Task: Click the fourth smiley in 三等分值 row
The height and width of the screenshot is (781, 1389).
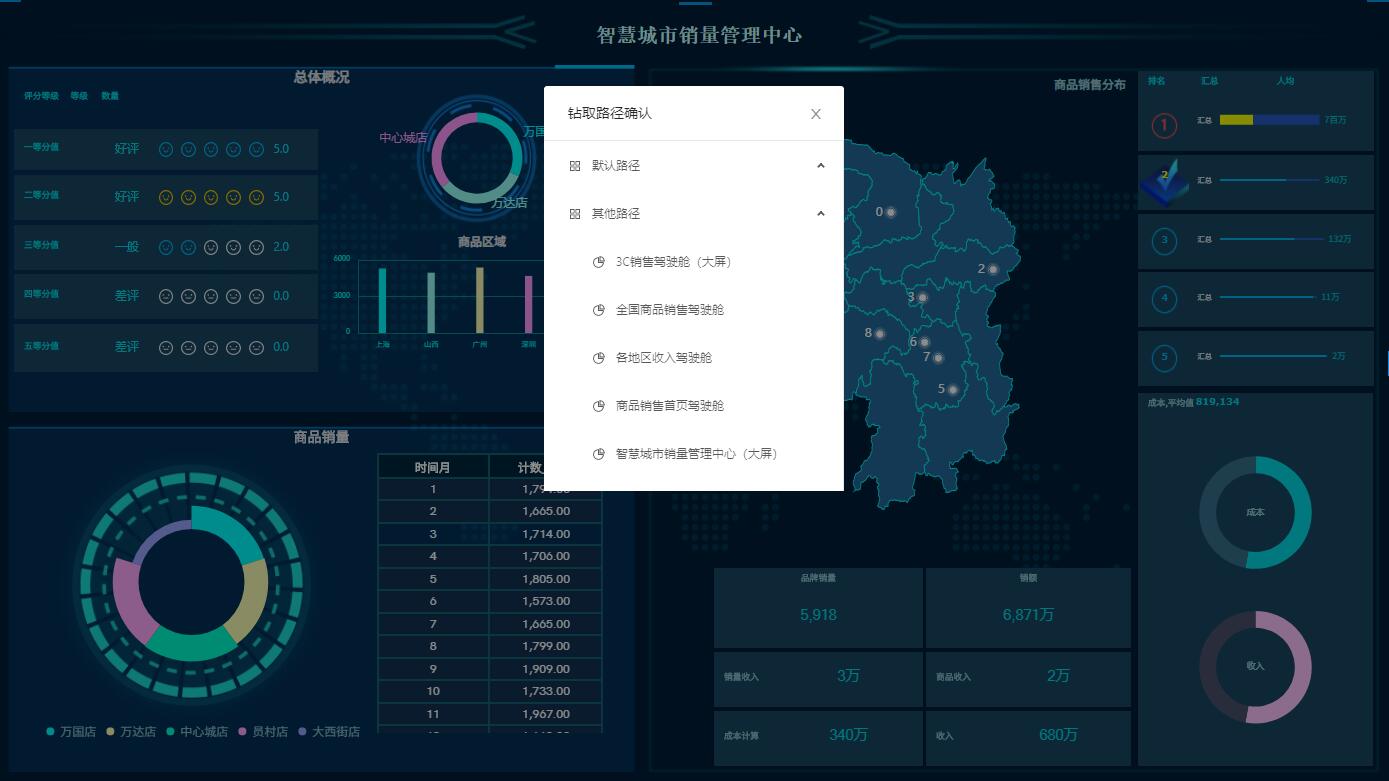Action: point(233,247)
